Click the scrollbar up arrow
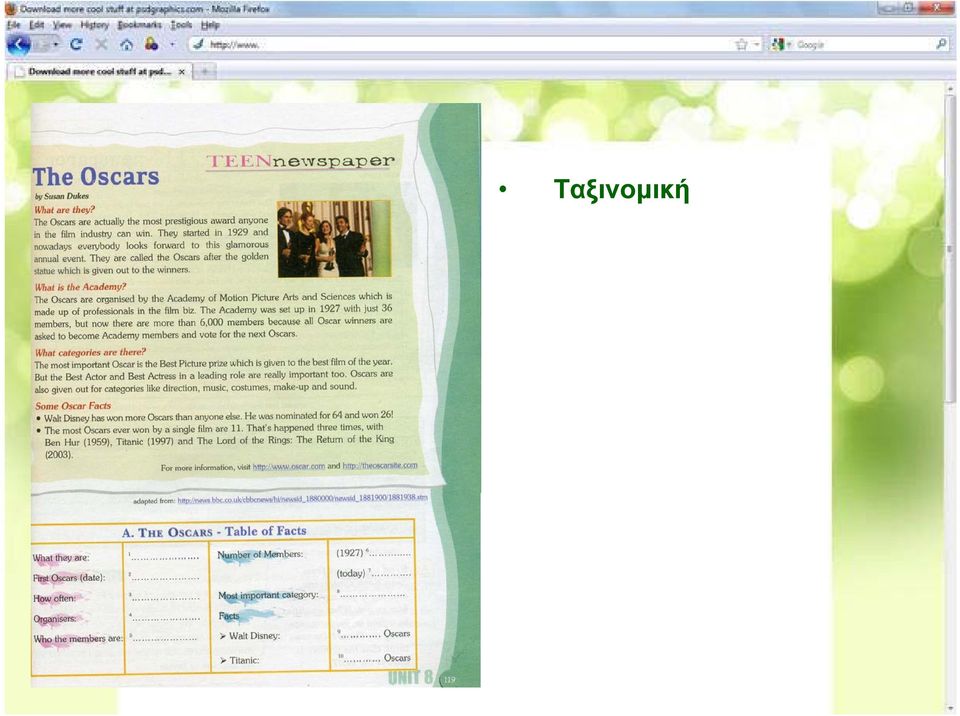Screen dimensions: 960x716 950,89
